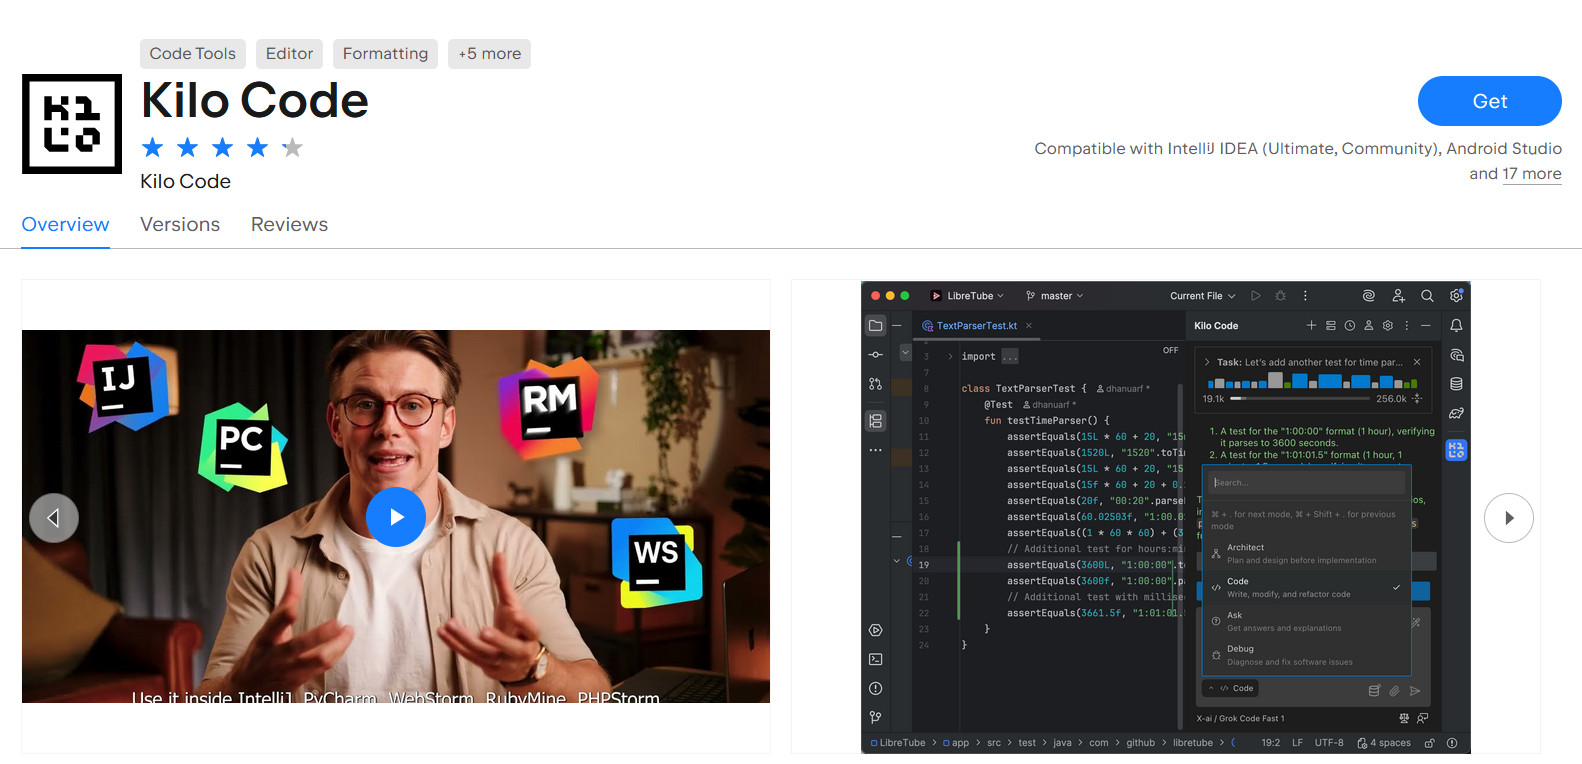
Task: Advance to the next screenshot slide
Action: (x=1508, y=518)
